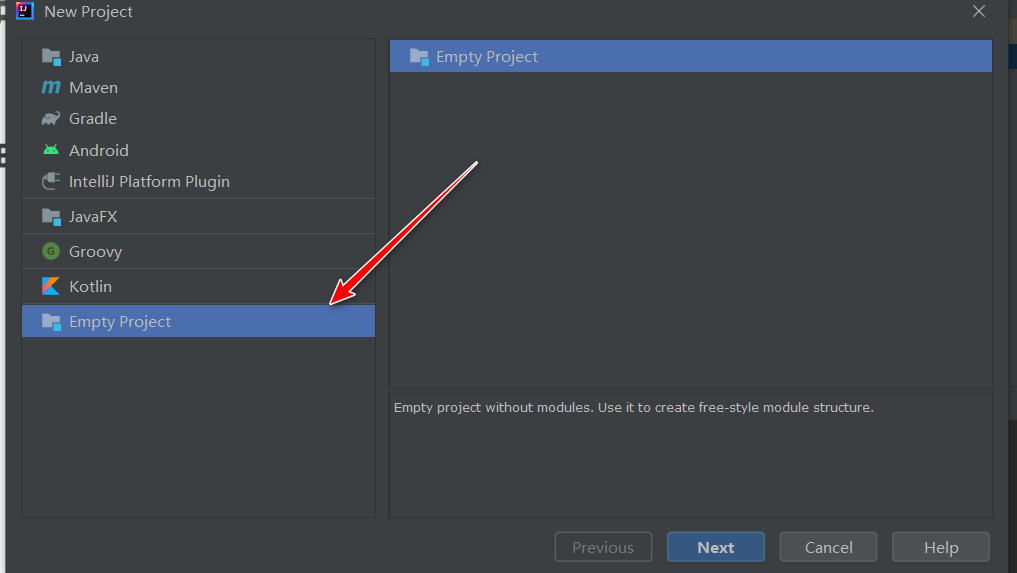The image size is (1017, 573).
Task: Select the Kotlin project type
Action: tap(198, 286)
